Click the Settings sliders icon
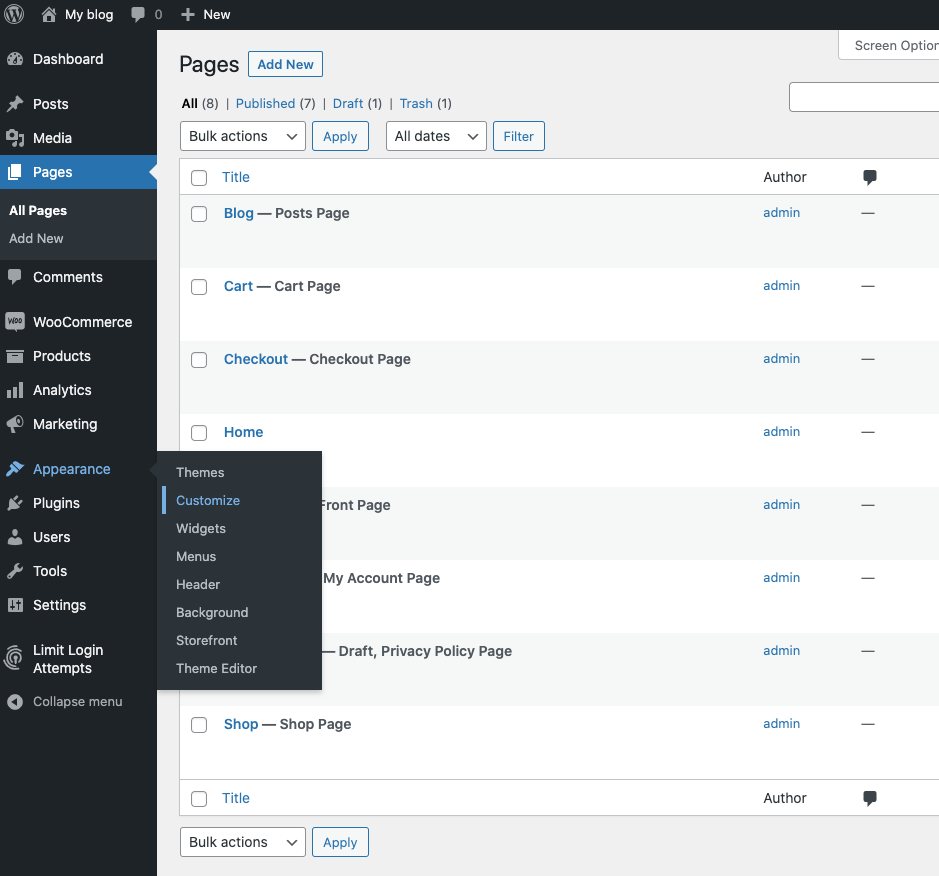This screenshot has width=939, height=876. point(15,605)
